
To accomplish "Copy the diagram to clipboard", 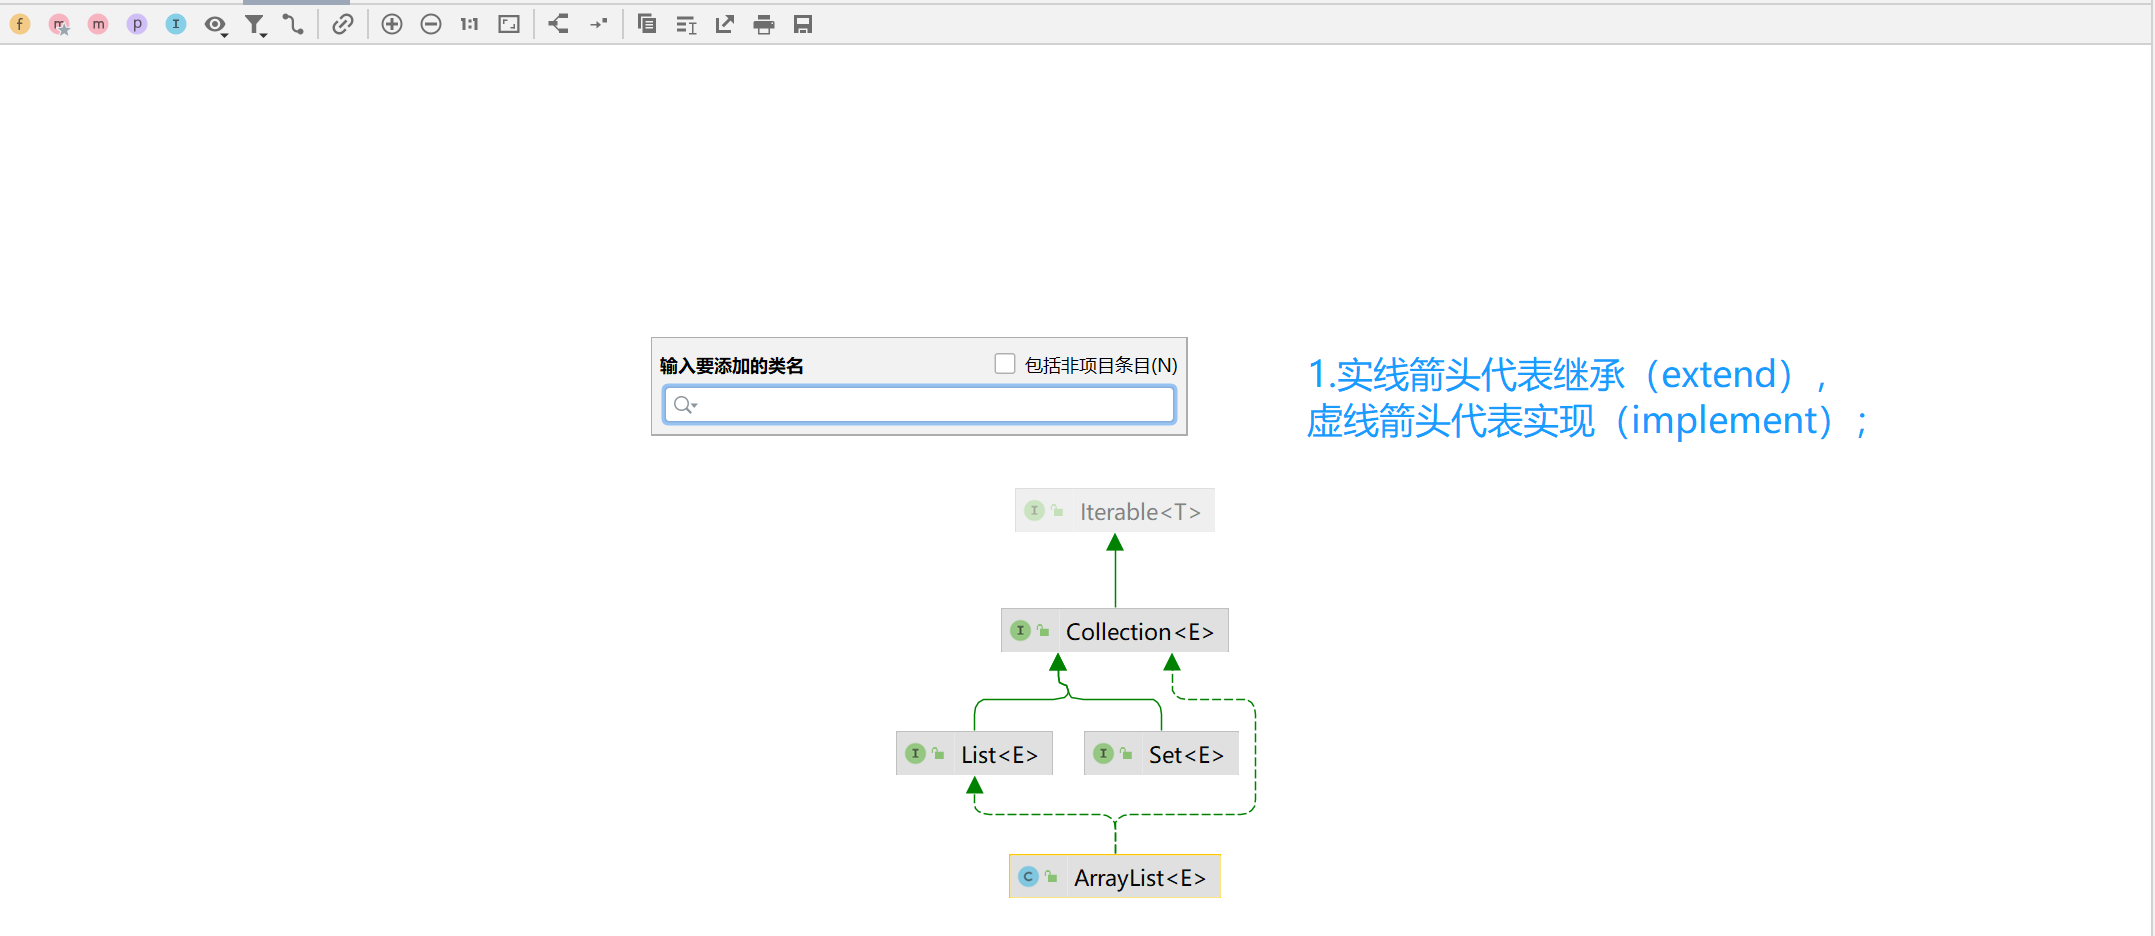I will pyautogui.click(x=647, y=24).
